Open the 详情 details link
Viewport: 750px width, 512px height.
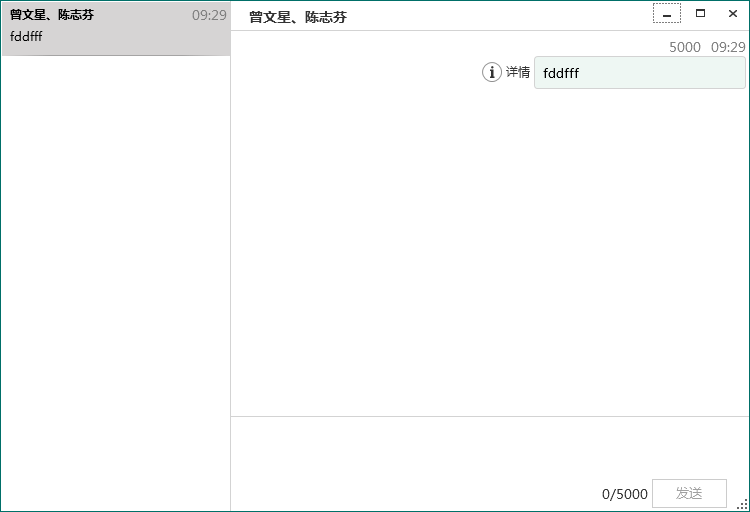(x=518, y=72)
